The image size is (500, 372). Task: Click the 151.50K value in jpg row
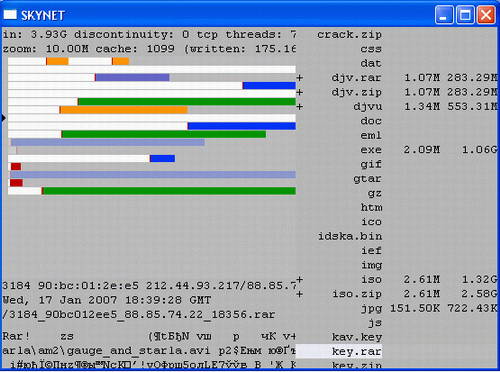point(415,308)
